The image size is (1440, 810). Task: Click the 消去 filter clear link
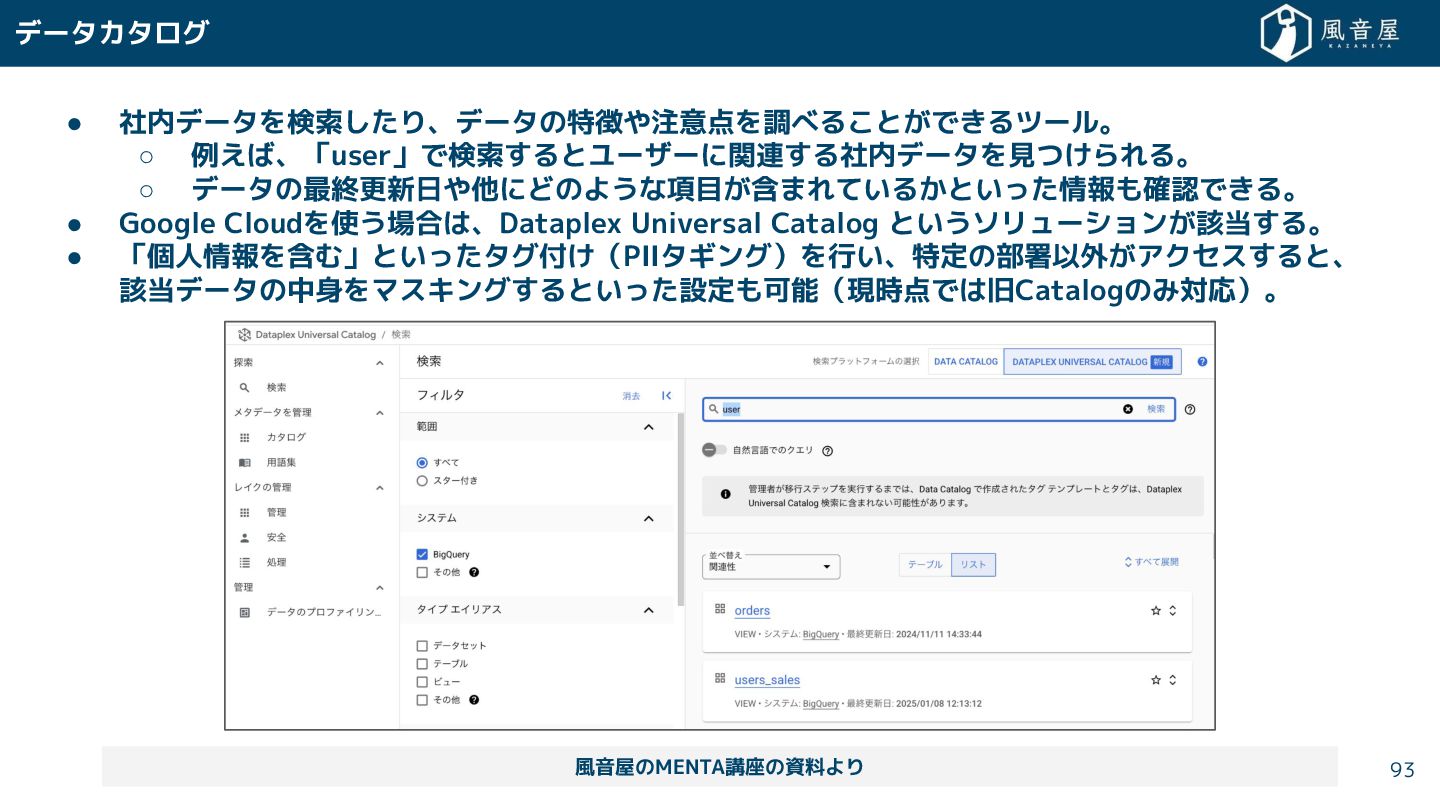coord(631,396)
